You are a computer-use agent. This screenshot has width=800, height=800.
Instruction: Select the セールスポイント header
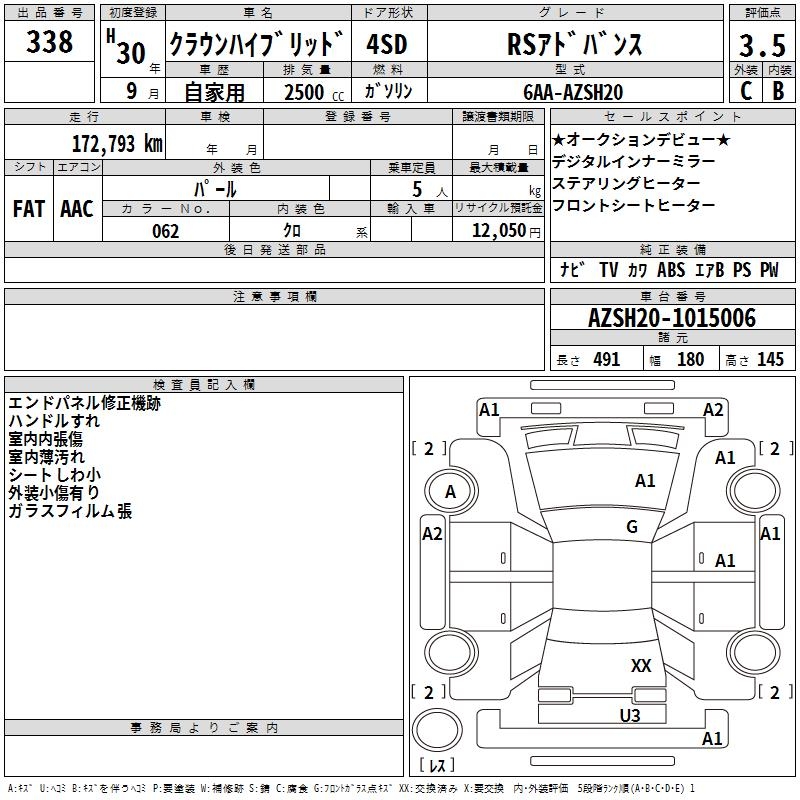(672, 116)
